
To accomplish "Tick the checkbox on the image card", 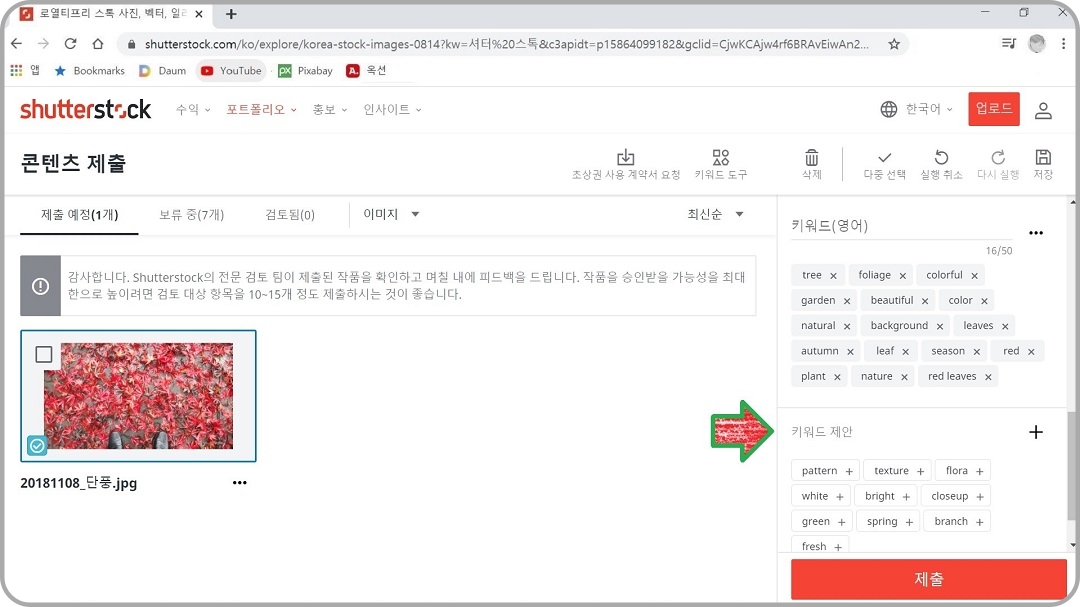I will coord(43,354).
